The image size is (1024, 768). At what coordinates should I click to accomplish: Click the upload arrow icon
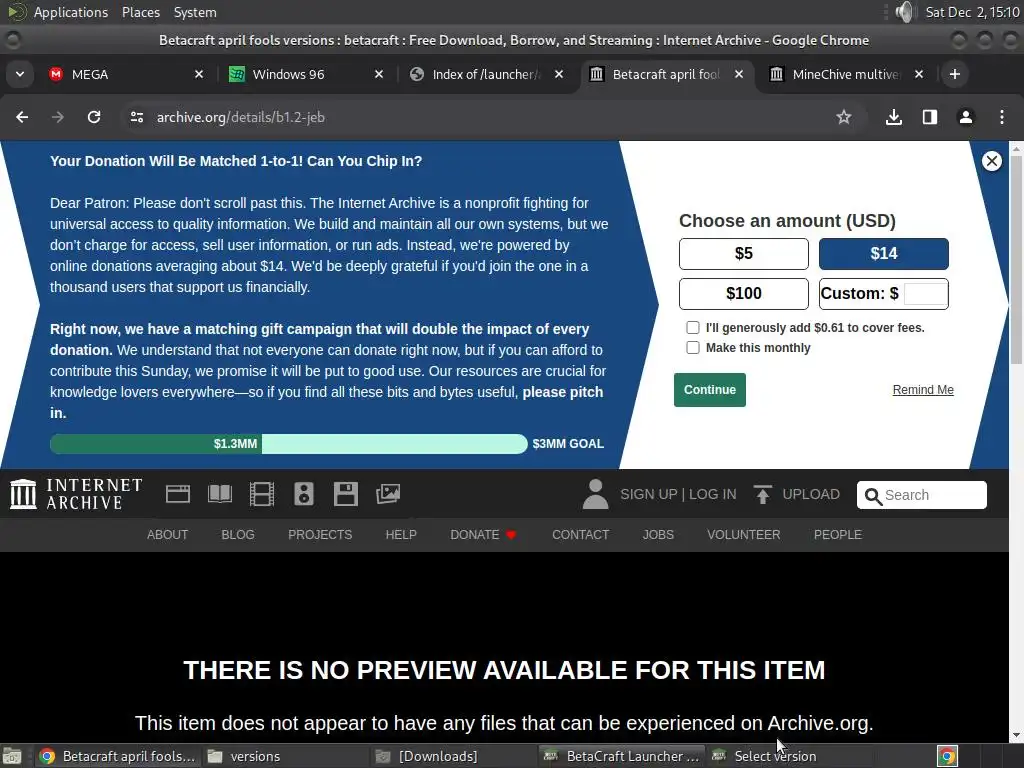coord(762,494)
